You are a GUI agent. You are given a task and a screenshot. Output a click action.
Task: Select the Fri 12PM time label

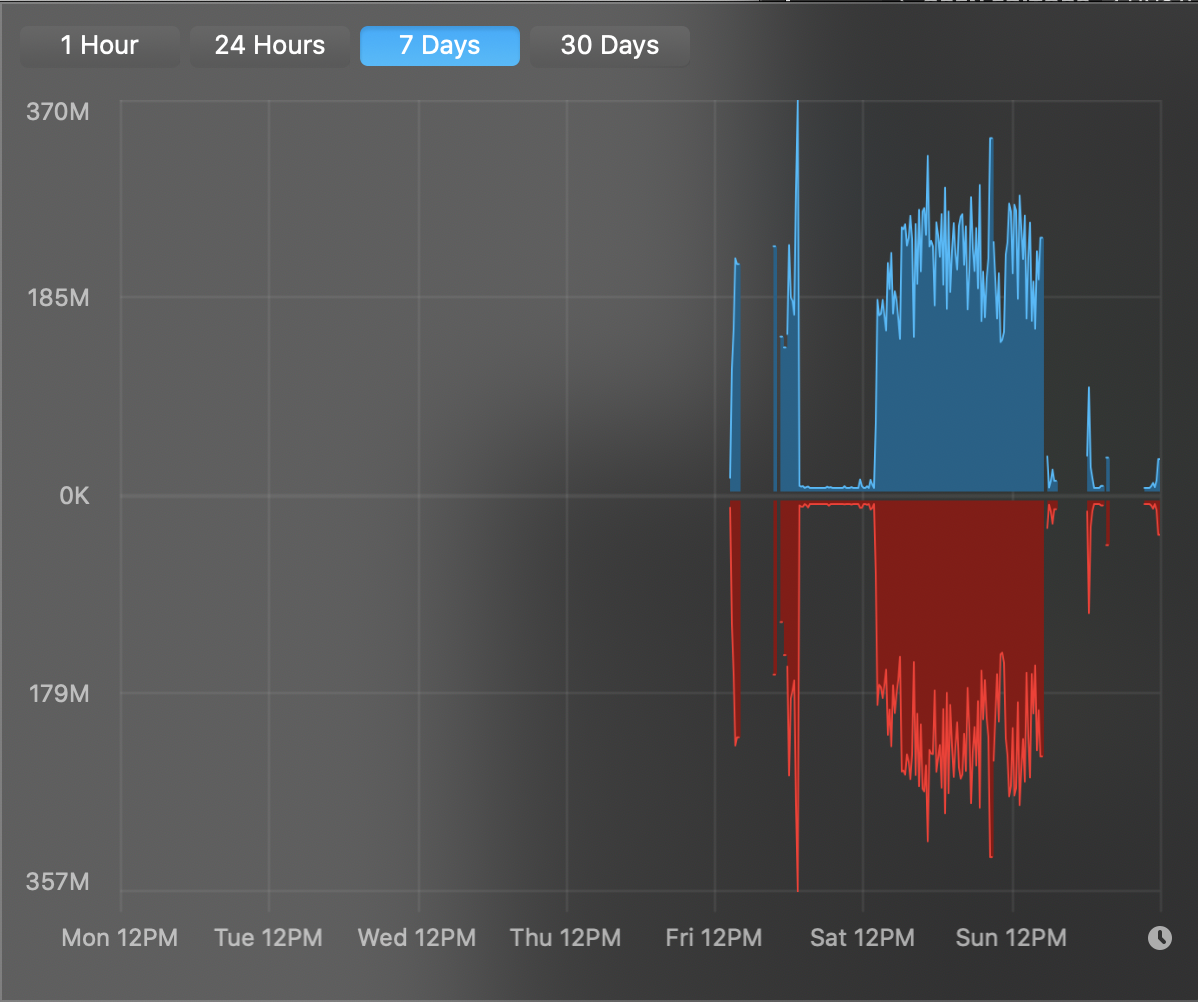pyautogui.click(x=714, y=938)
